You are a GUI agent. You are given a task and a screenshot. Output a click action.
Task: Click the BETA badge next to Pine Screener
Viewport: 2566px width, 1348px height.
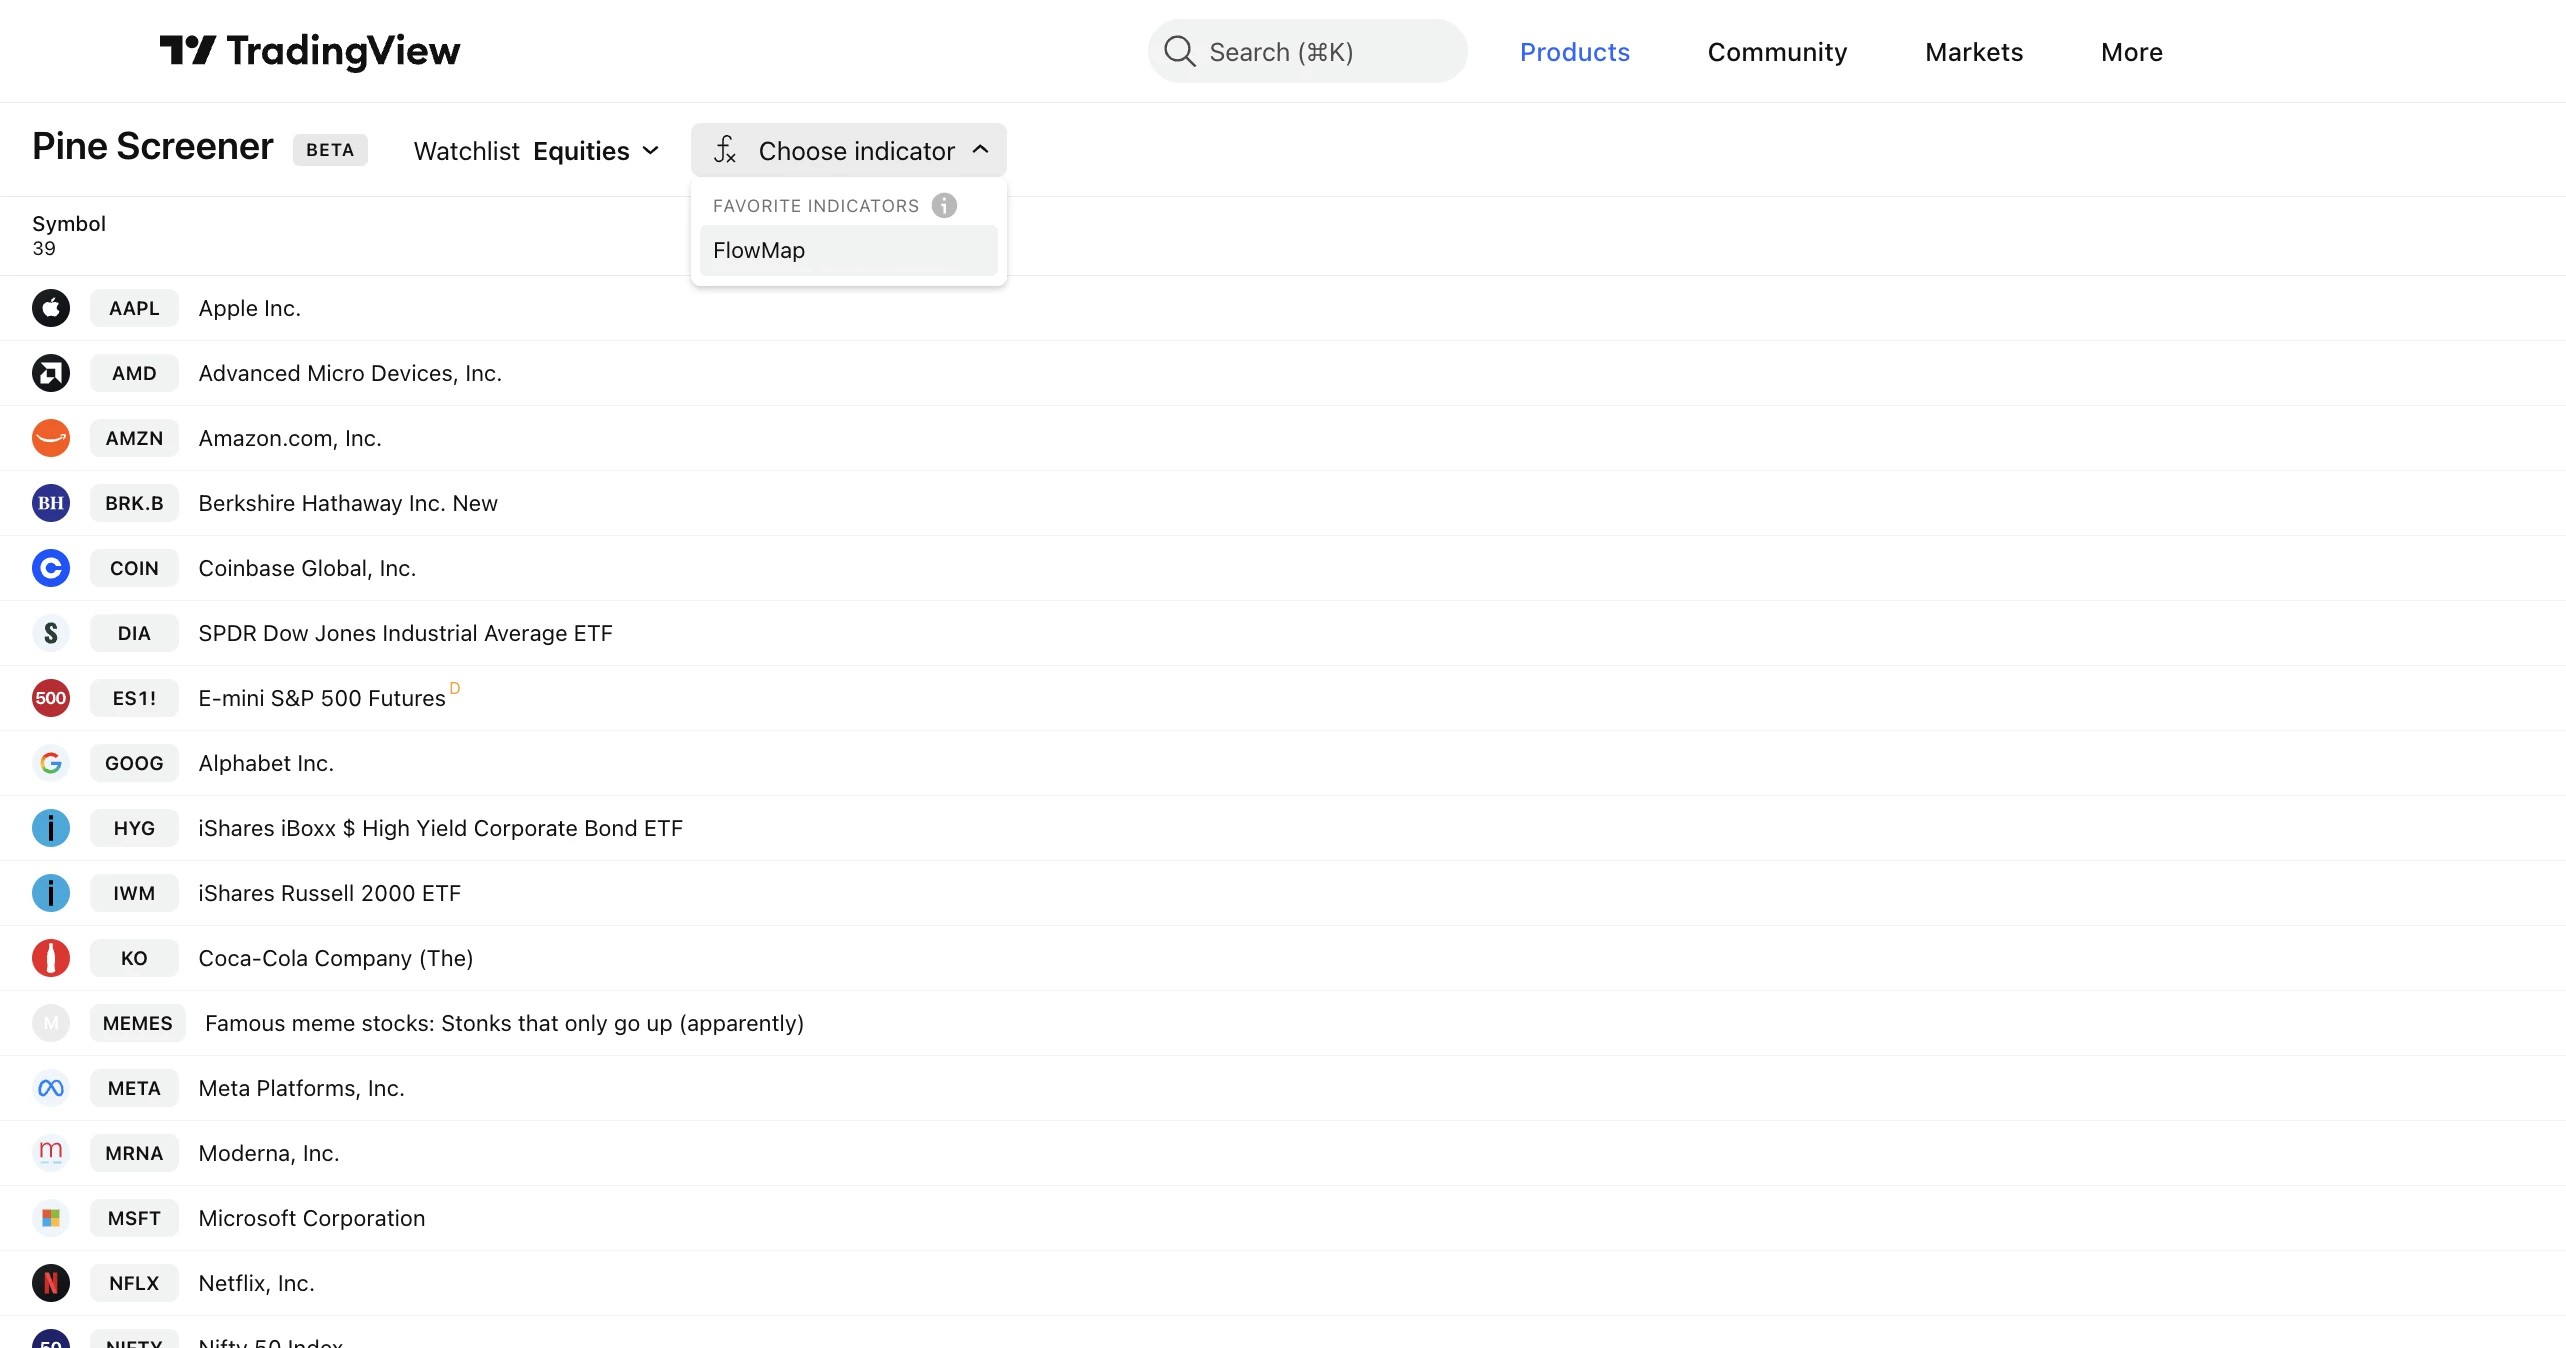coord(330,149)
